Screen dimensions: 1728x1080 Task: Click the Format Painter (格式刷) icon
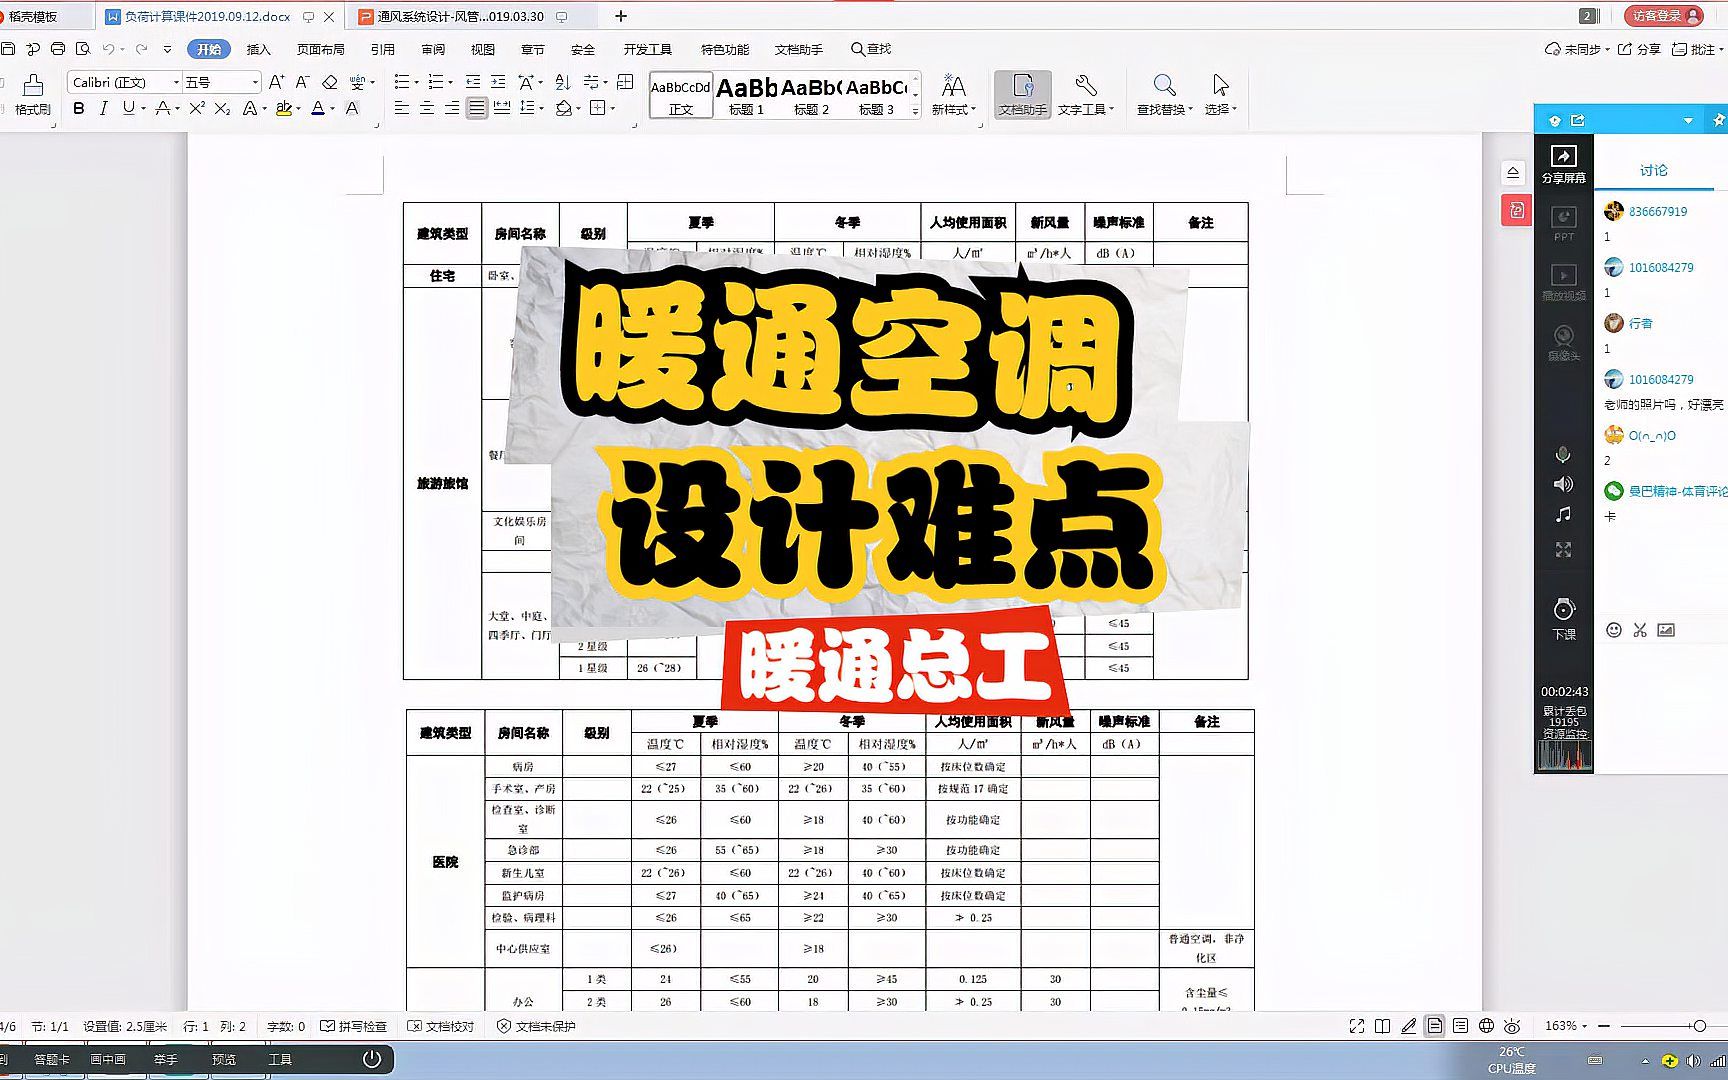(x=33, y=94)
